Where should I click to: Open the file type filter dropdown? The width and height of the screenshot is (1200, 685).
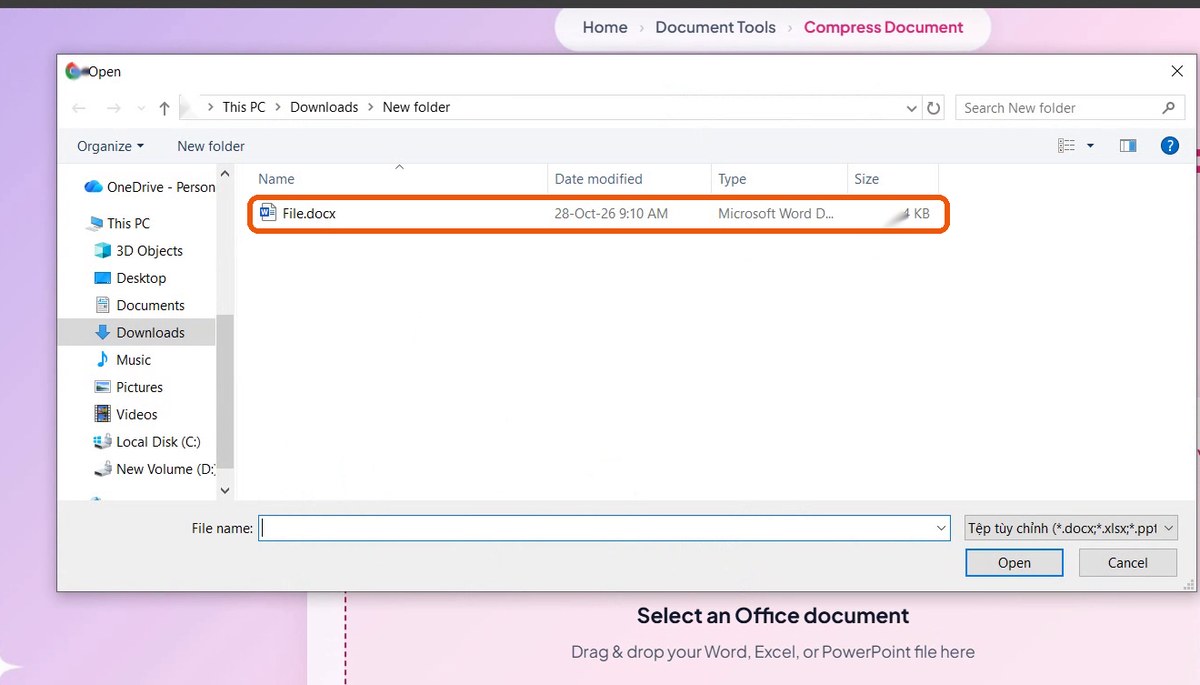(1071, 528)
